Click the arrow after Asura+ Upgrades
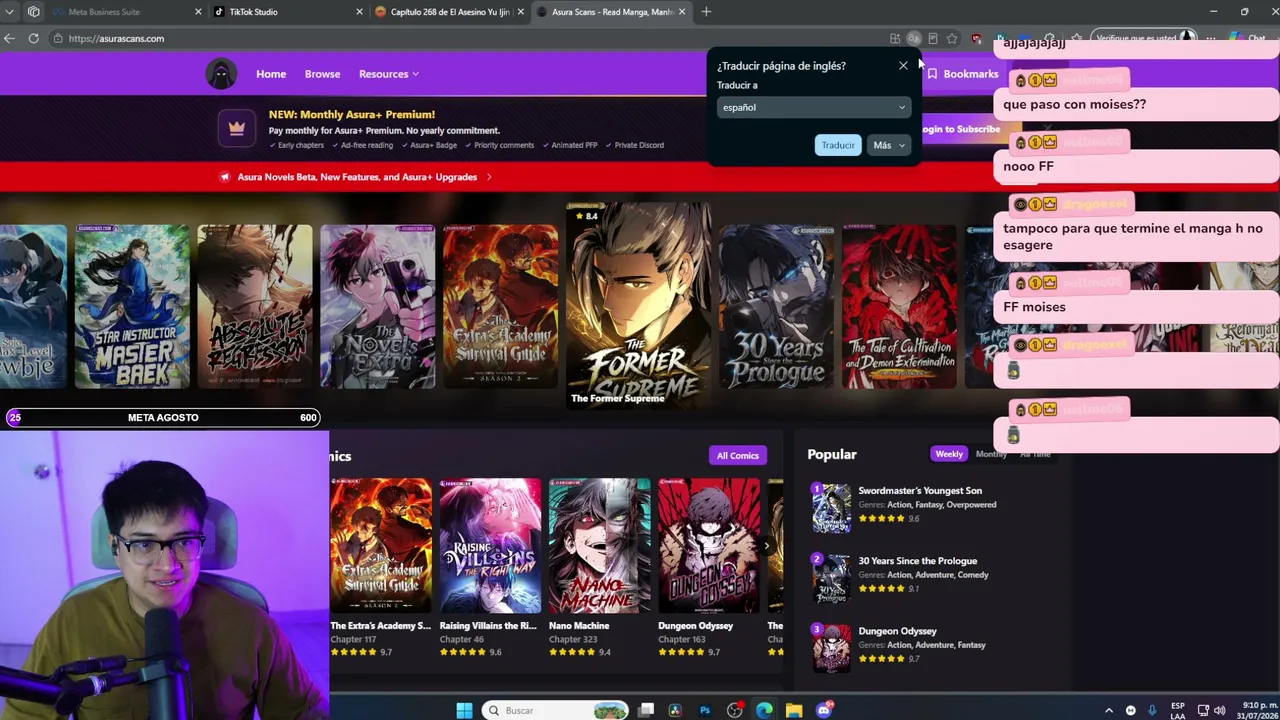 point(489,177)
